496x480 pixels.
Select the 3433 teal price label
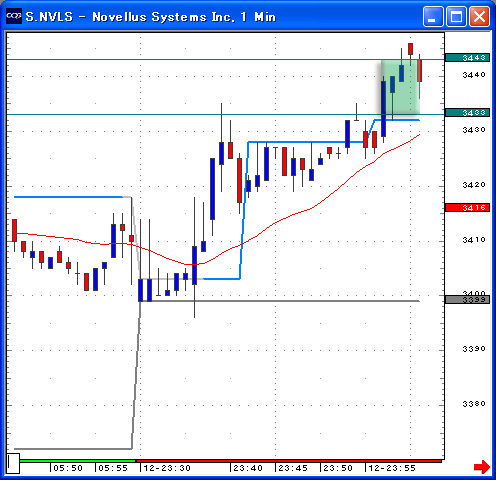[x=467, y=113]
